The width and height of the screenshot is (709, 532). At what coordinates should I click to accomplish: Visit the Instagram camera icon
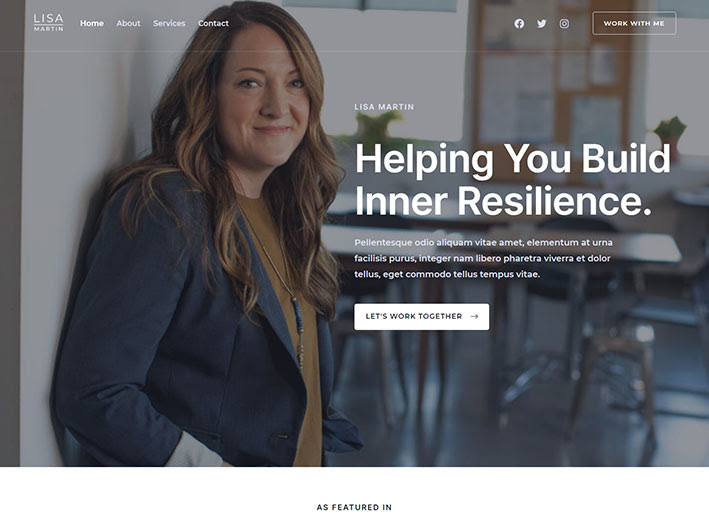point(564,24)
